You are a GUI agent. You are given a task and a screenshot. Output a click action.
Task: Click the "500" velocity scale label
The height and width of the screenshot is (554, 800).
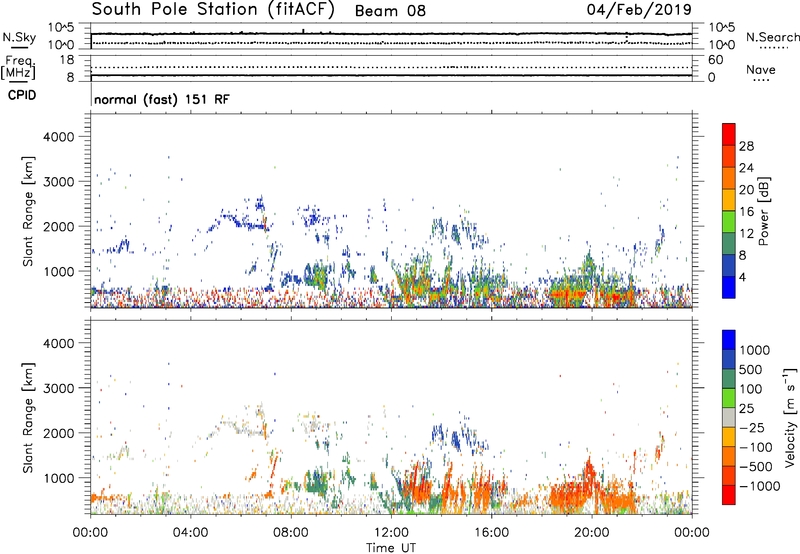(752, 369)
